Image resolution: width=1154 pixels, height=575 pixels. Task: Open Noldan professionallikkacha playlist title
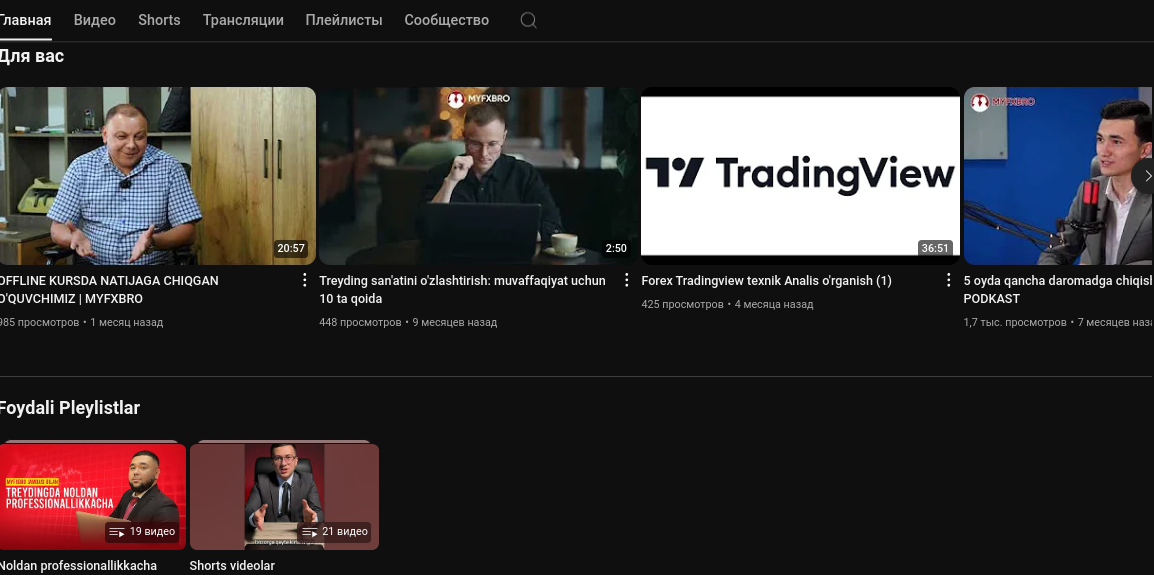click(78, 565)
